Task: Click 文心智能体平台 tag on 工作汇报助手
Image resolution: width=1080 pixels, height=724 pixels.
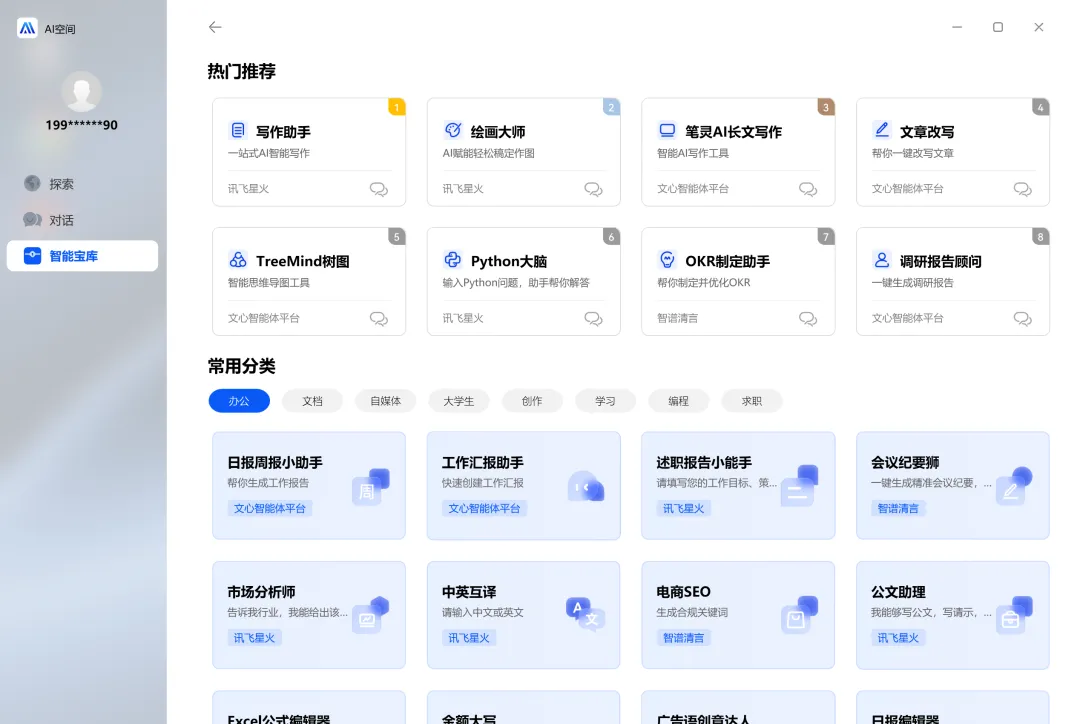Action: (484, 508)
